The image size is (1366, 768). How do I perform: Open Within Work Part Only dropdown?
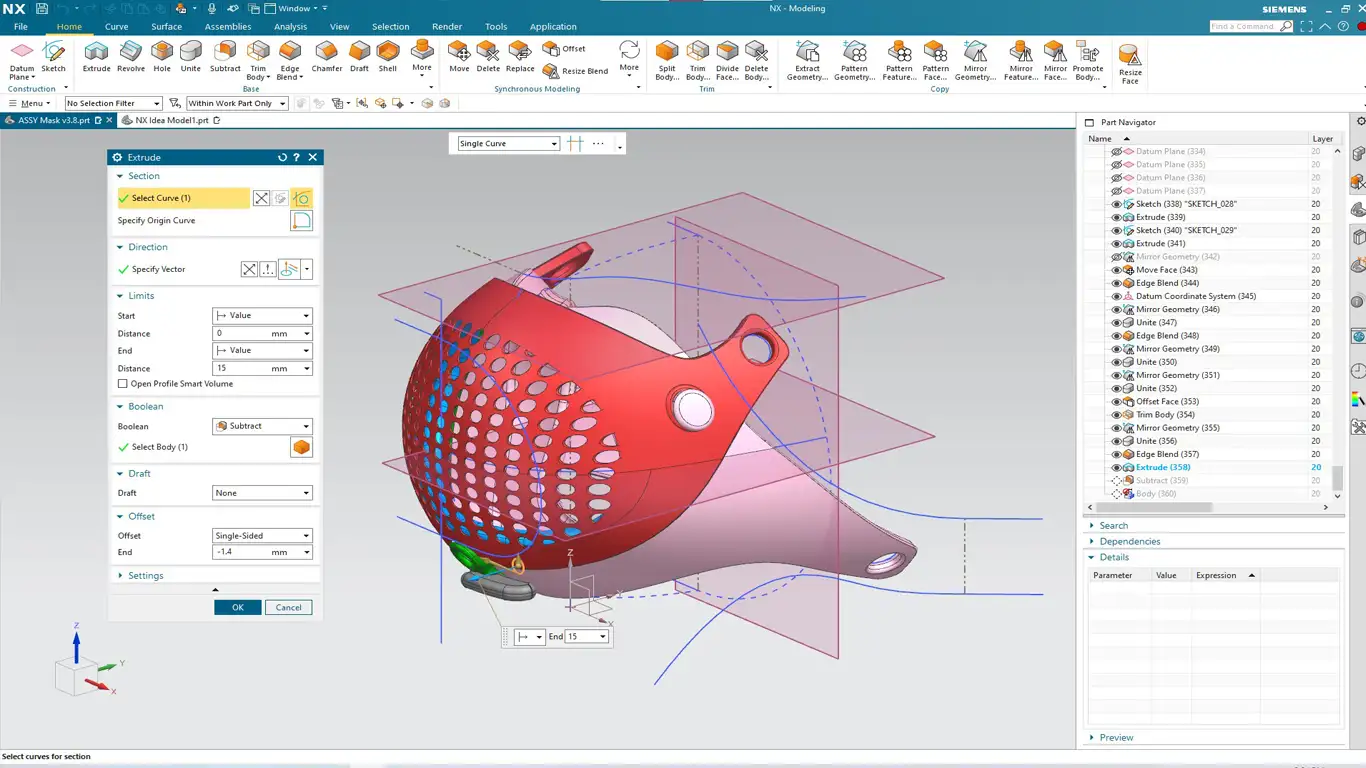[237, 103]
